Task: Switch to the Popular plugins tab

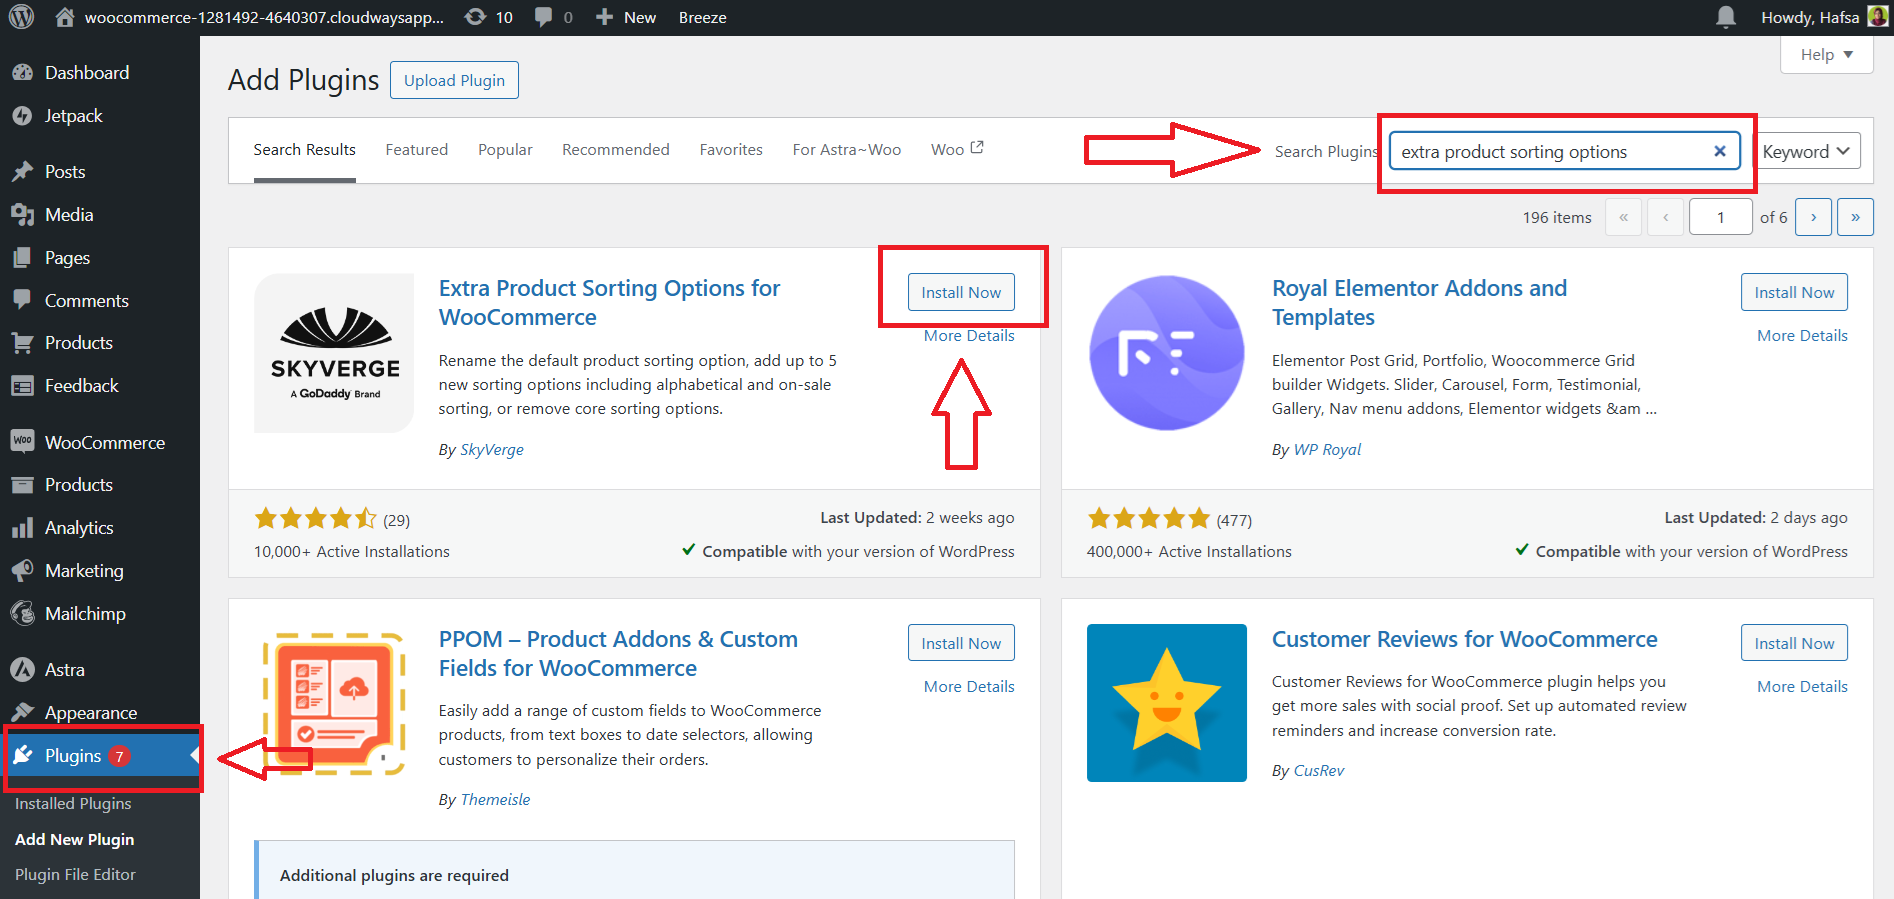Action: 505,150
